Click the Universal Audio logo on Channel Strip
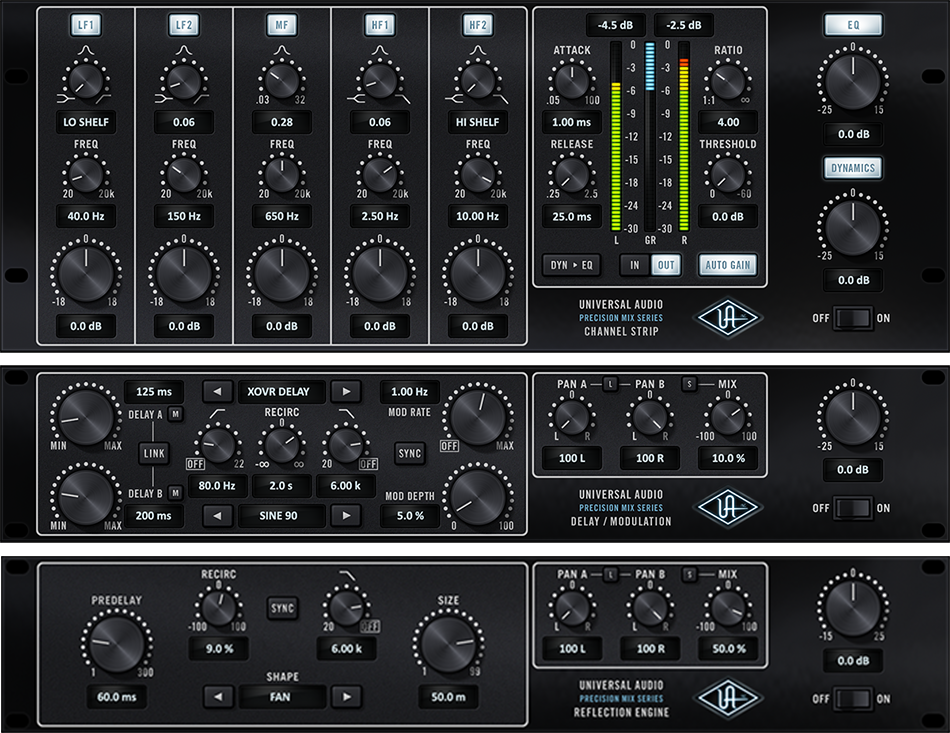Image resolution: width=950 pixels, height=733 pixels. coord(730,316)
